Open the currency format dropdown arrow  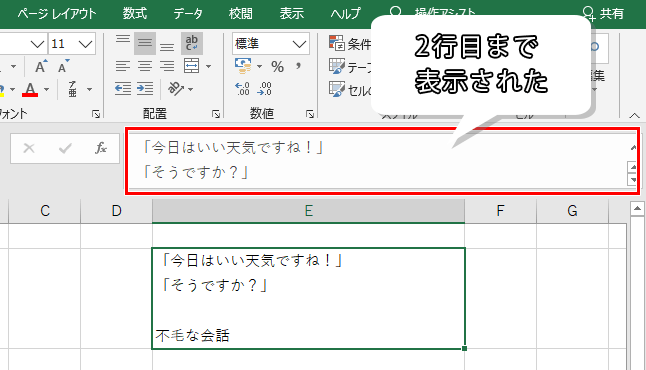pyautogui.click(x=259, y=66)
